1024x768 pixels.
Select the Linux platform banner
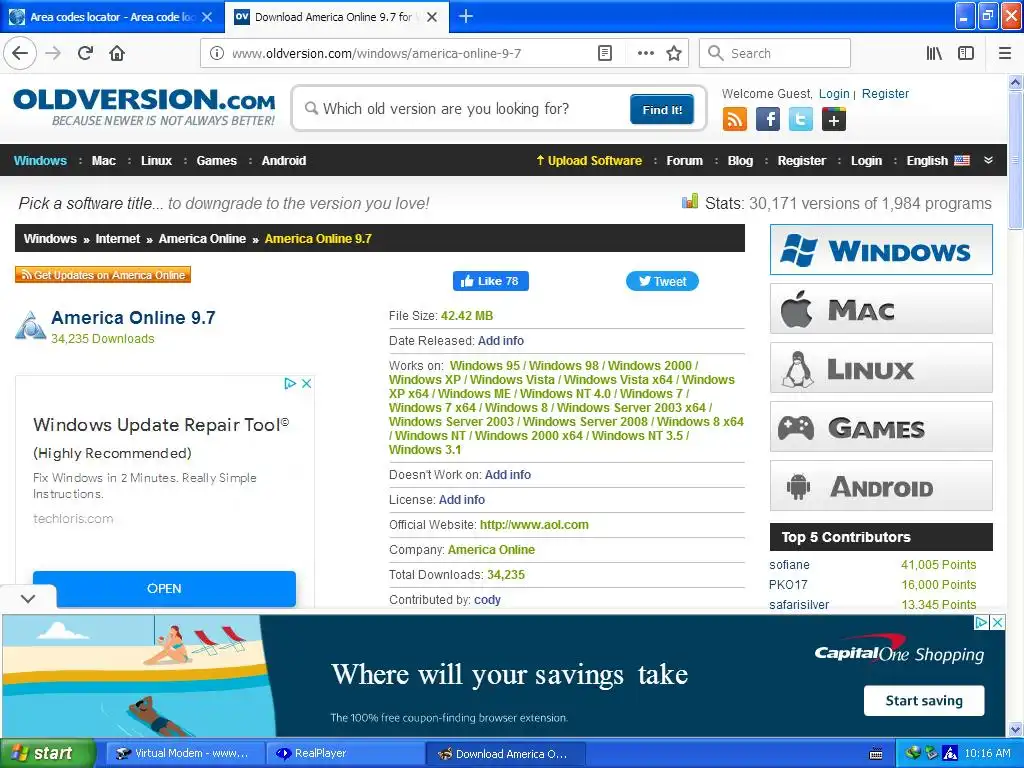tap(881, 368)
